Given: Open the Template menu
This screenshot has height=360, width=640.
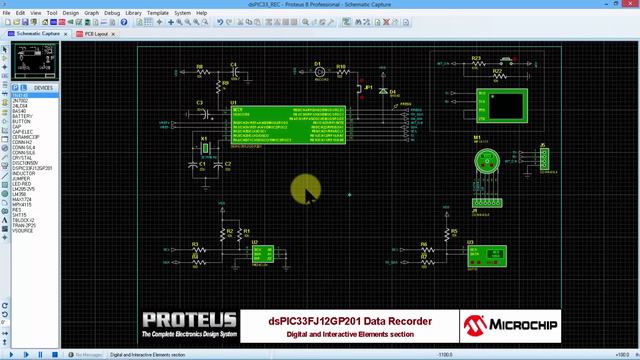Looking at the screenshot, I should point(158,13).
